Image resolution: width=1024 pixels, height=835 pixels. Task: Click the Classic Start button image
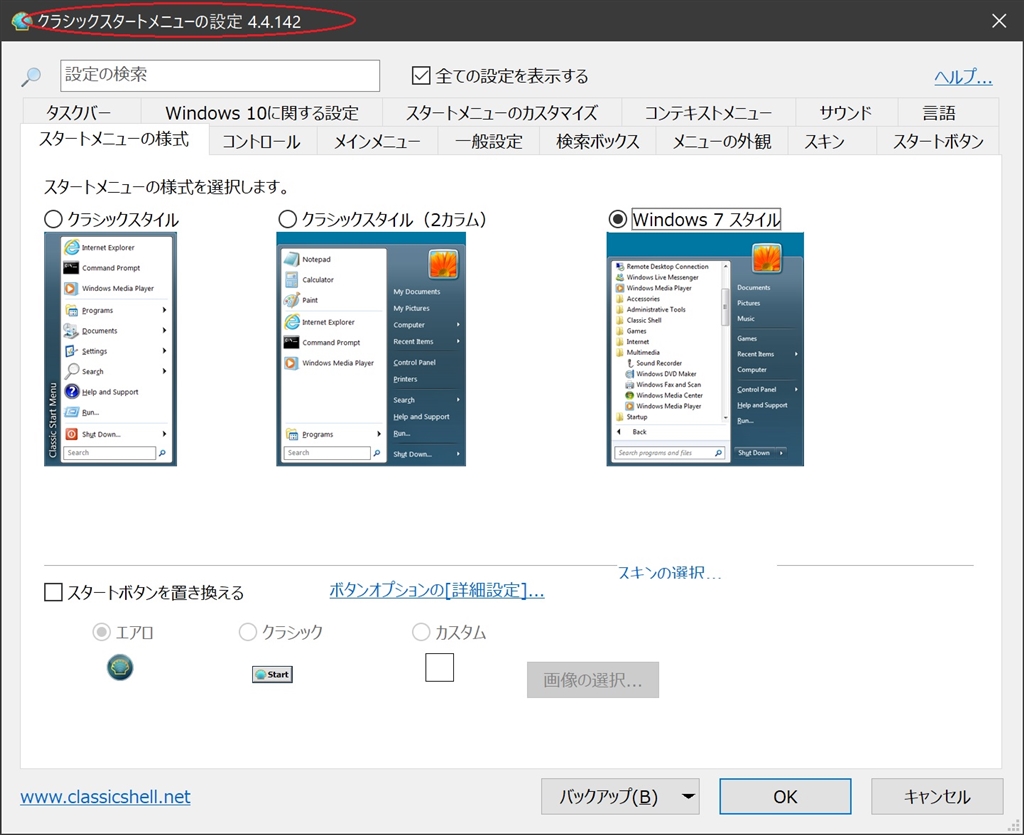click(x=272, y=674)
